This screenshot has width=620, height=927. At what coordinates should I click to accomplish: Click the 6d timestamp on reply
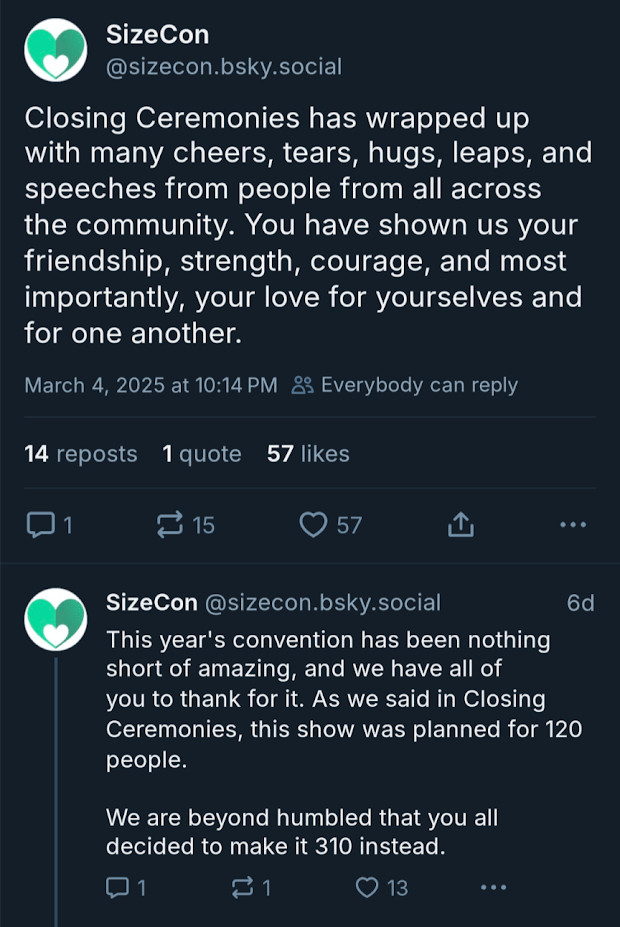coord(580,603)
